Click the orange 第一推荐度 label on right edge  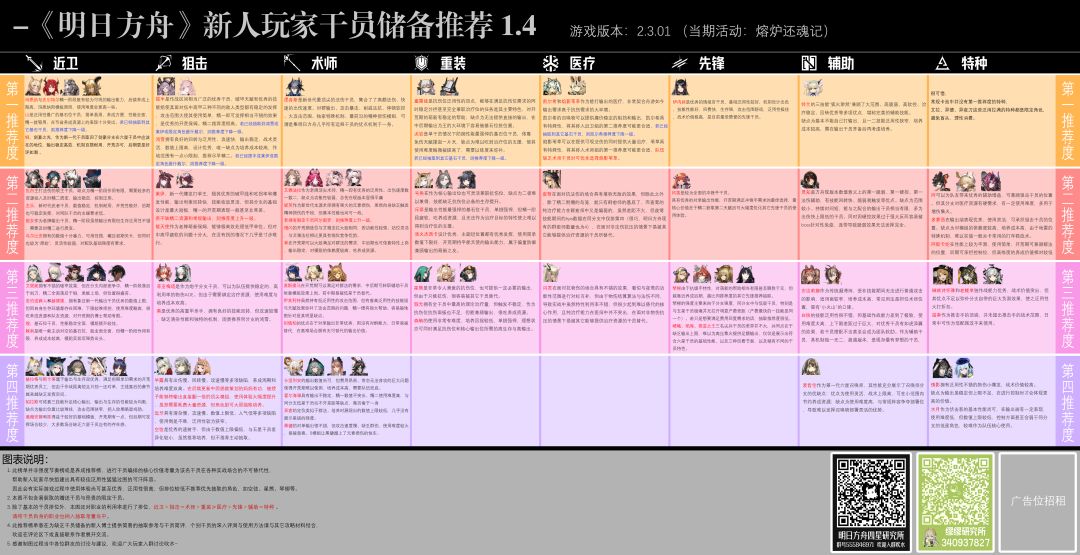1068,120
